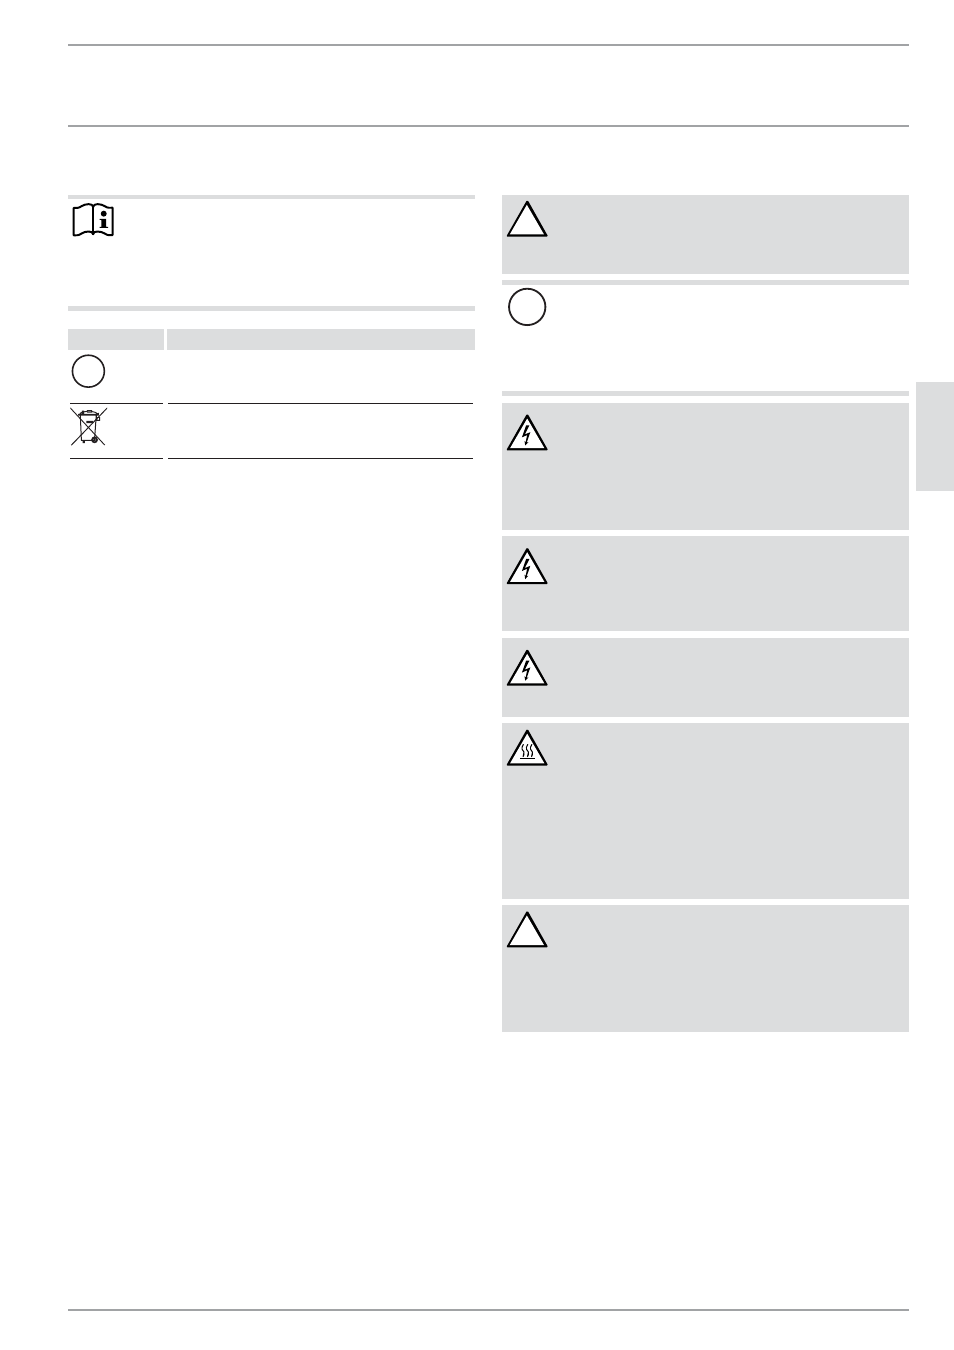Click the circle symbol beside the side tab column
Viewport: 954px width, 1350px height.
coord(527,306)
